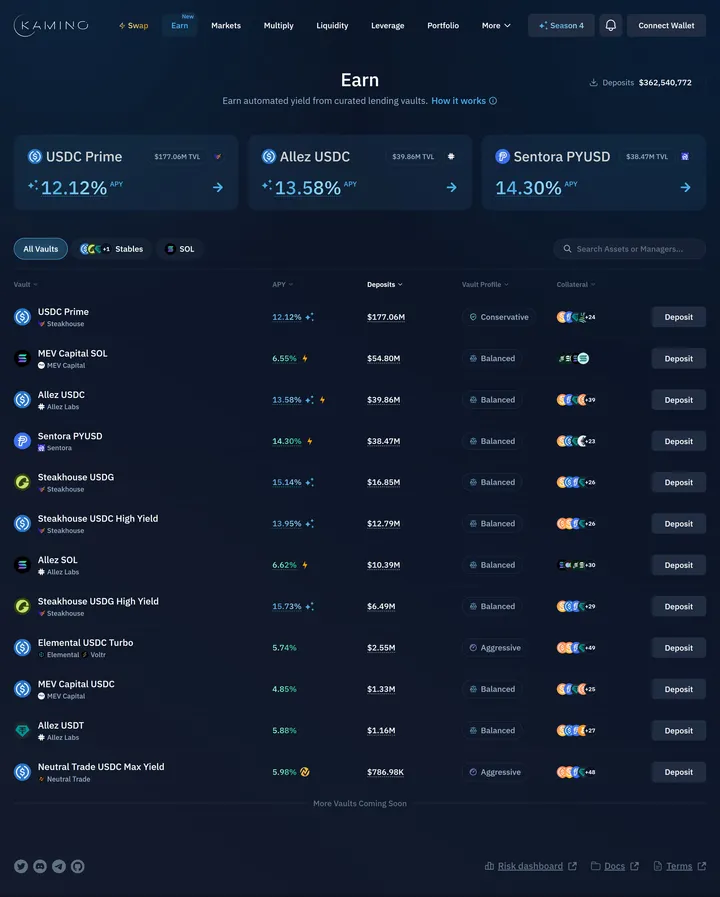
Task: Sort table by APY column
Action: (282, 284)
